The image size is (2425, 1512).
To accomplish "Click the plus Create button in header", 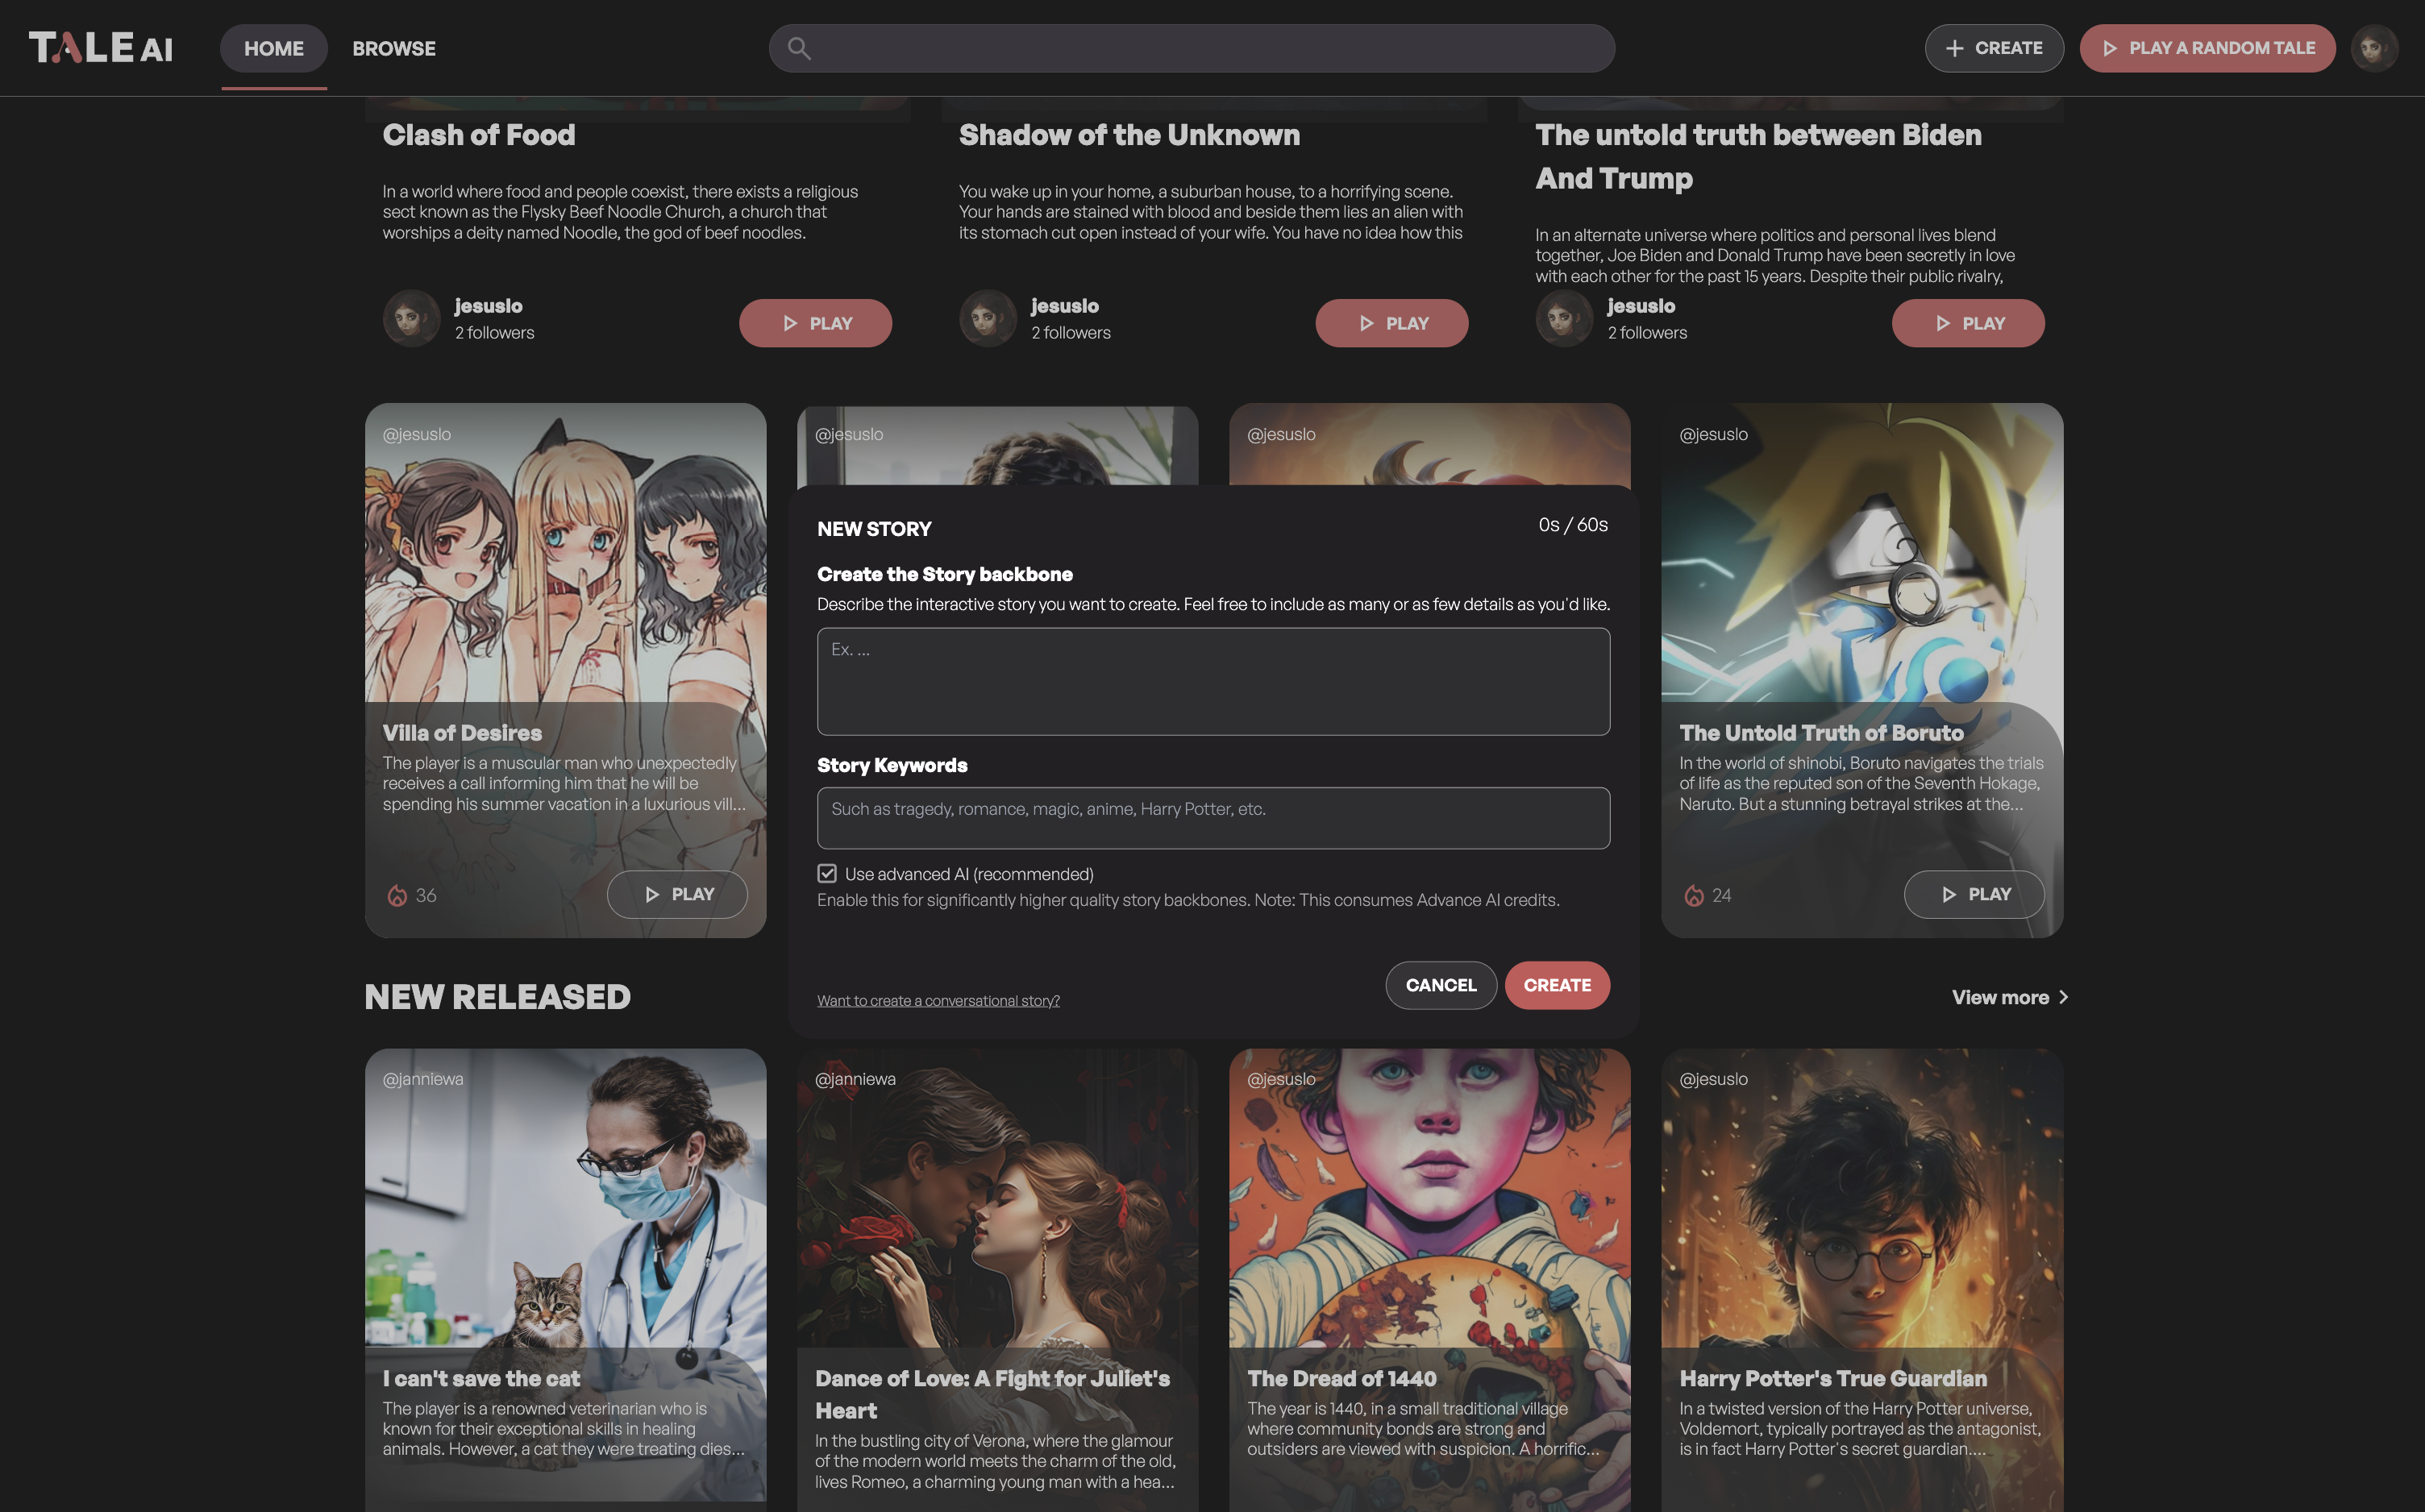I will [1993, 48].
